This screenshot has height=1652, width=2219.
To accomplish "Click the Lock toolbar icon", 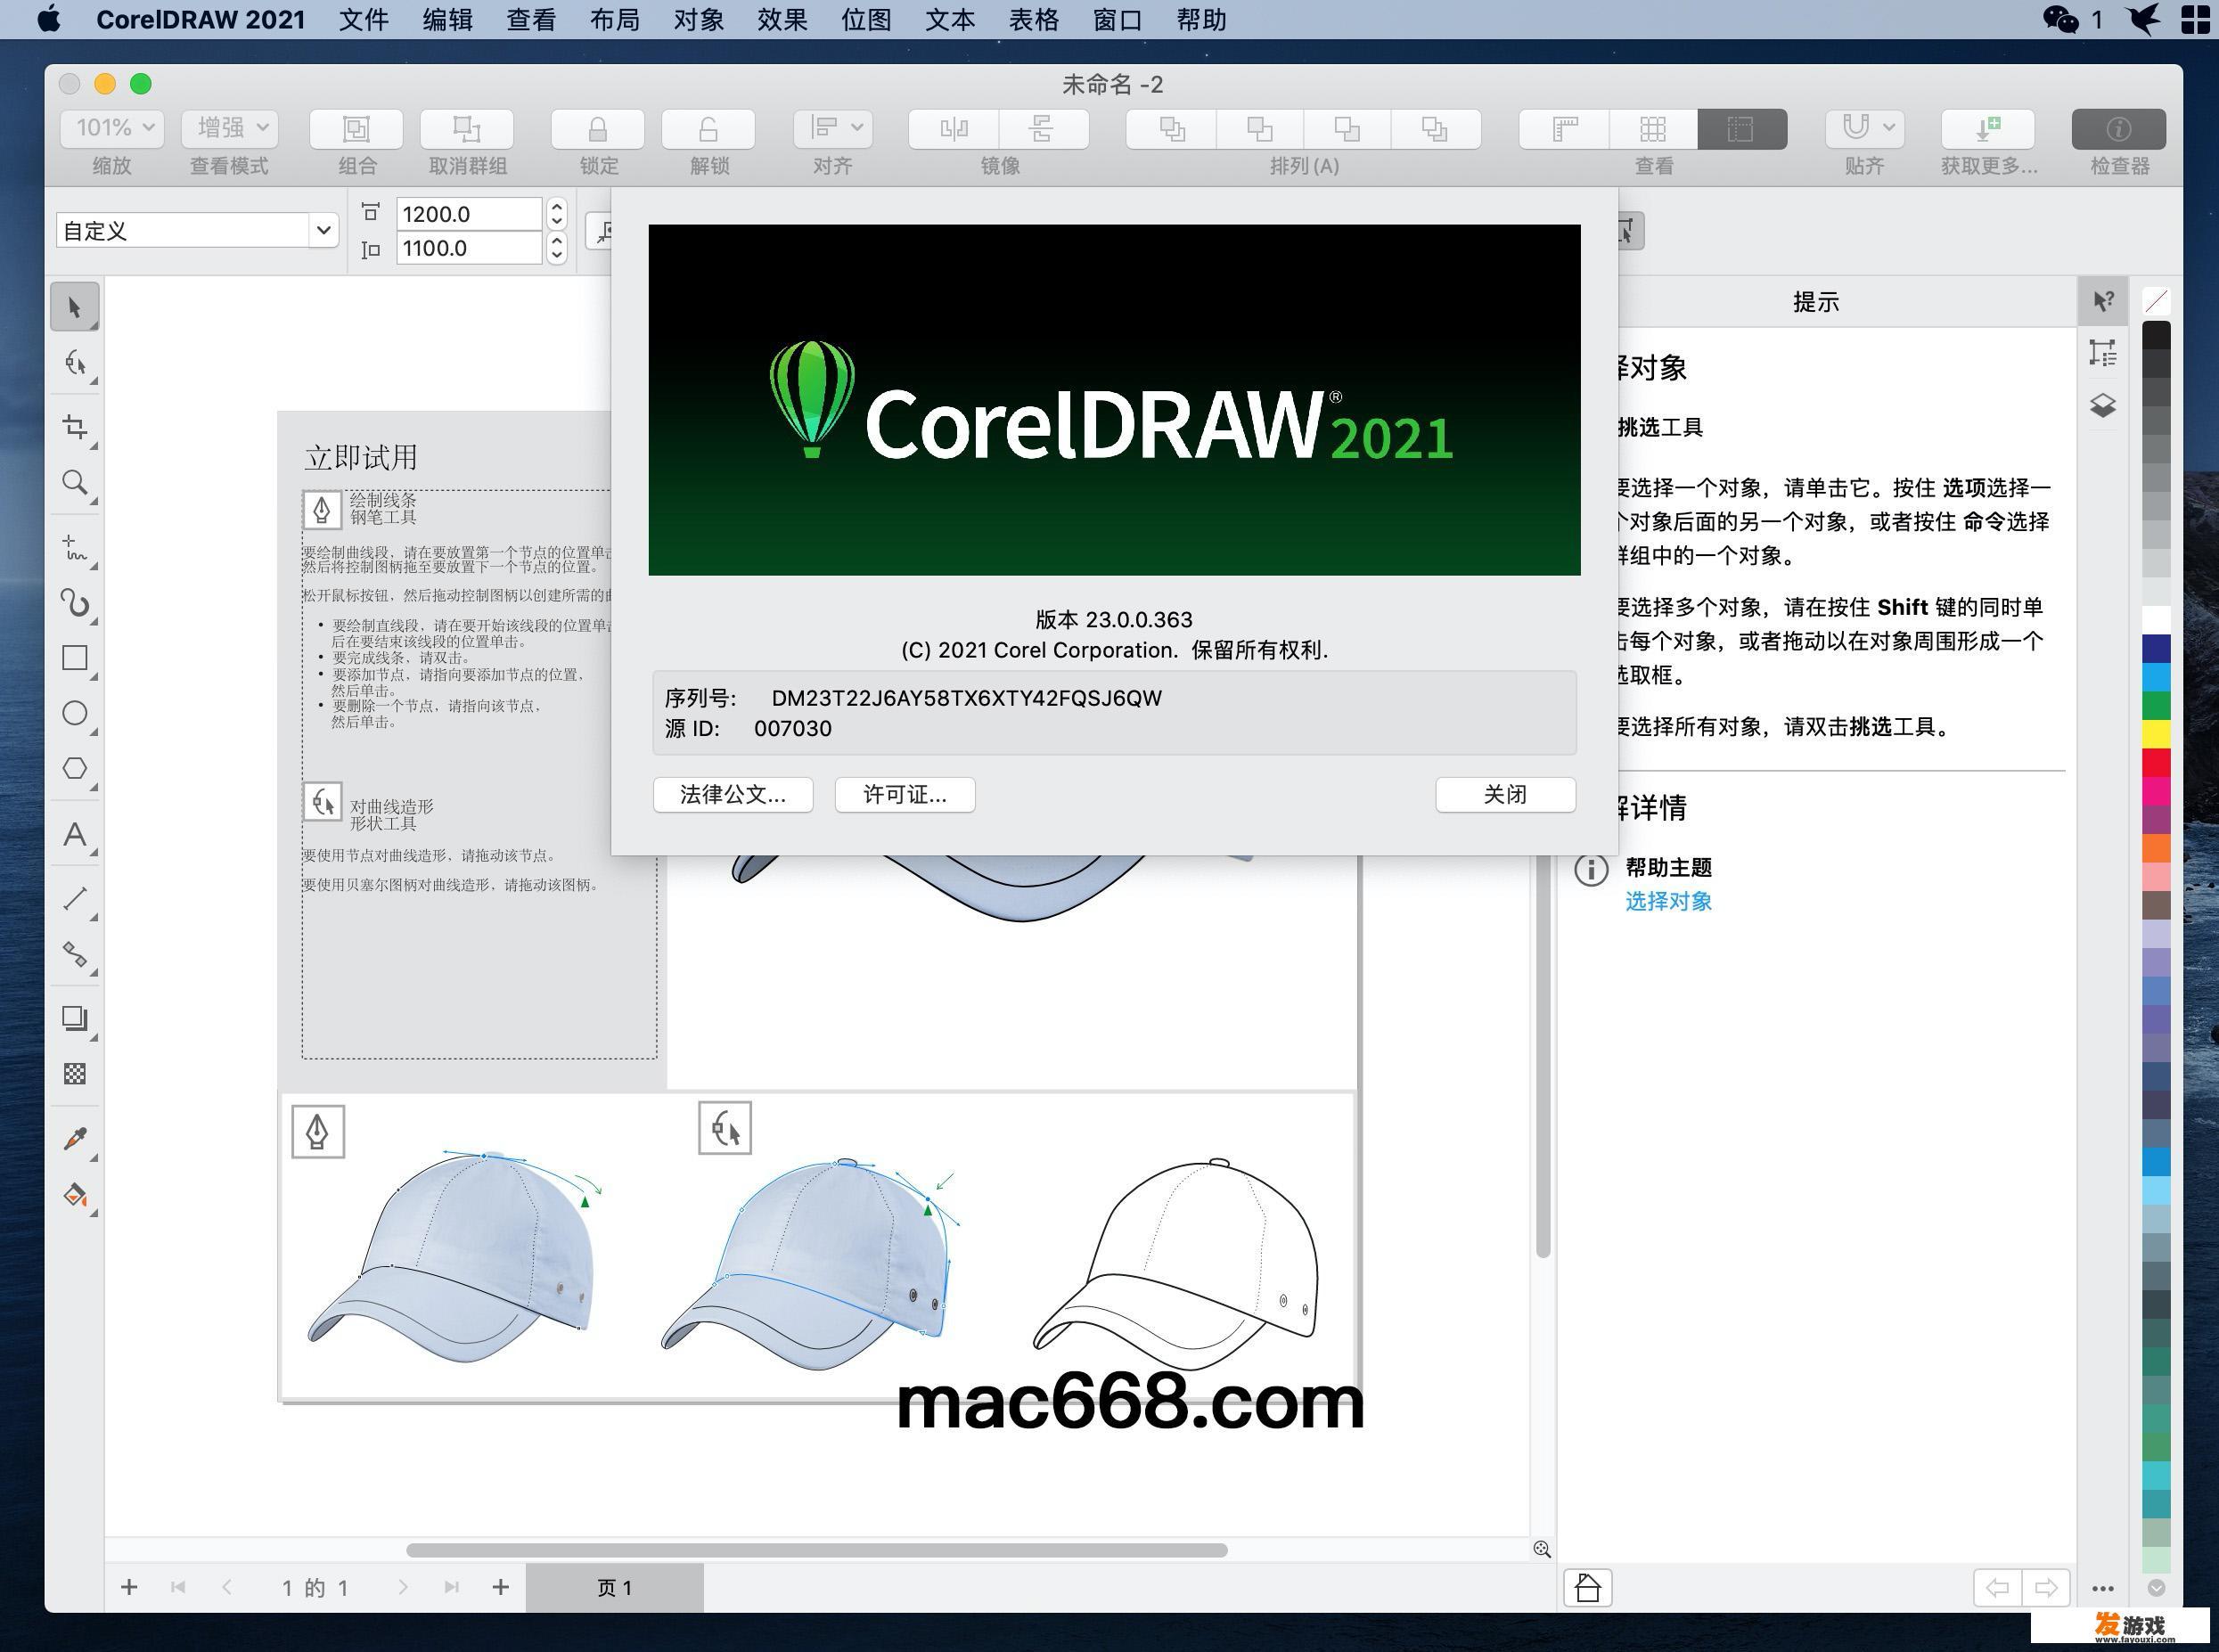I will coord(597,129).
